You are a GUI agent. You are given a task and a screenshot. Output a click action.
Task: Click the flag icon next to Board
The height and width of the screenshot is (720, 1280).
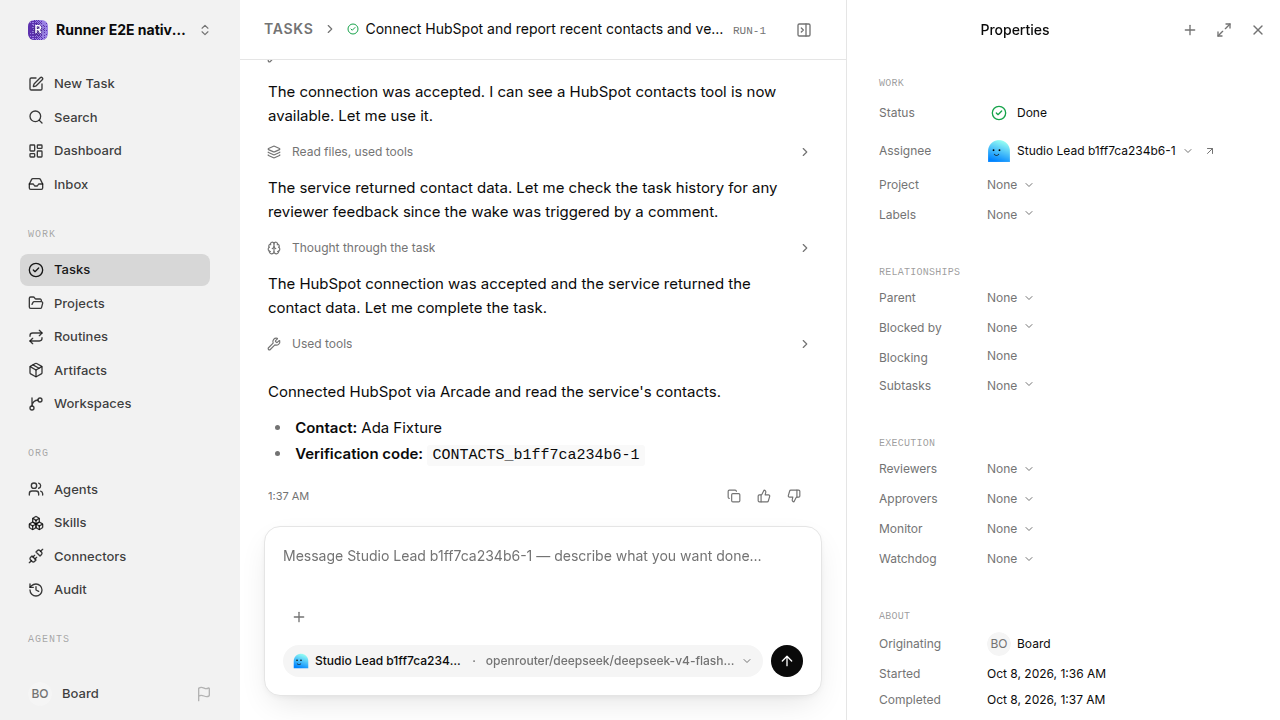pos(204,694)
